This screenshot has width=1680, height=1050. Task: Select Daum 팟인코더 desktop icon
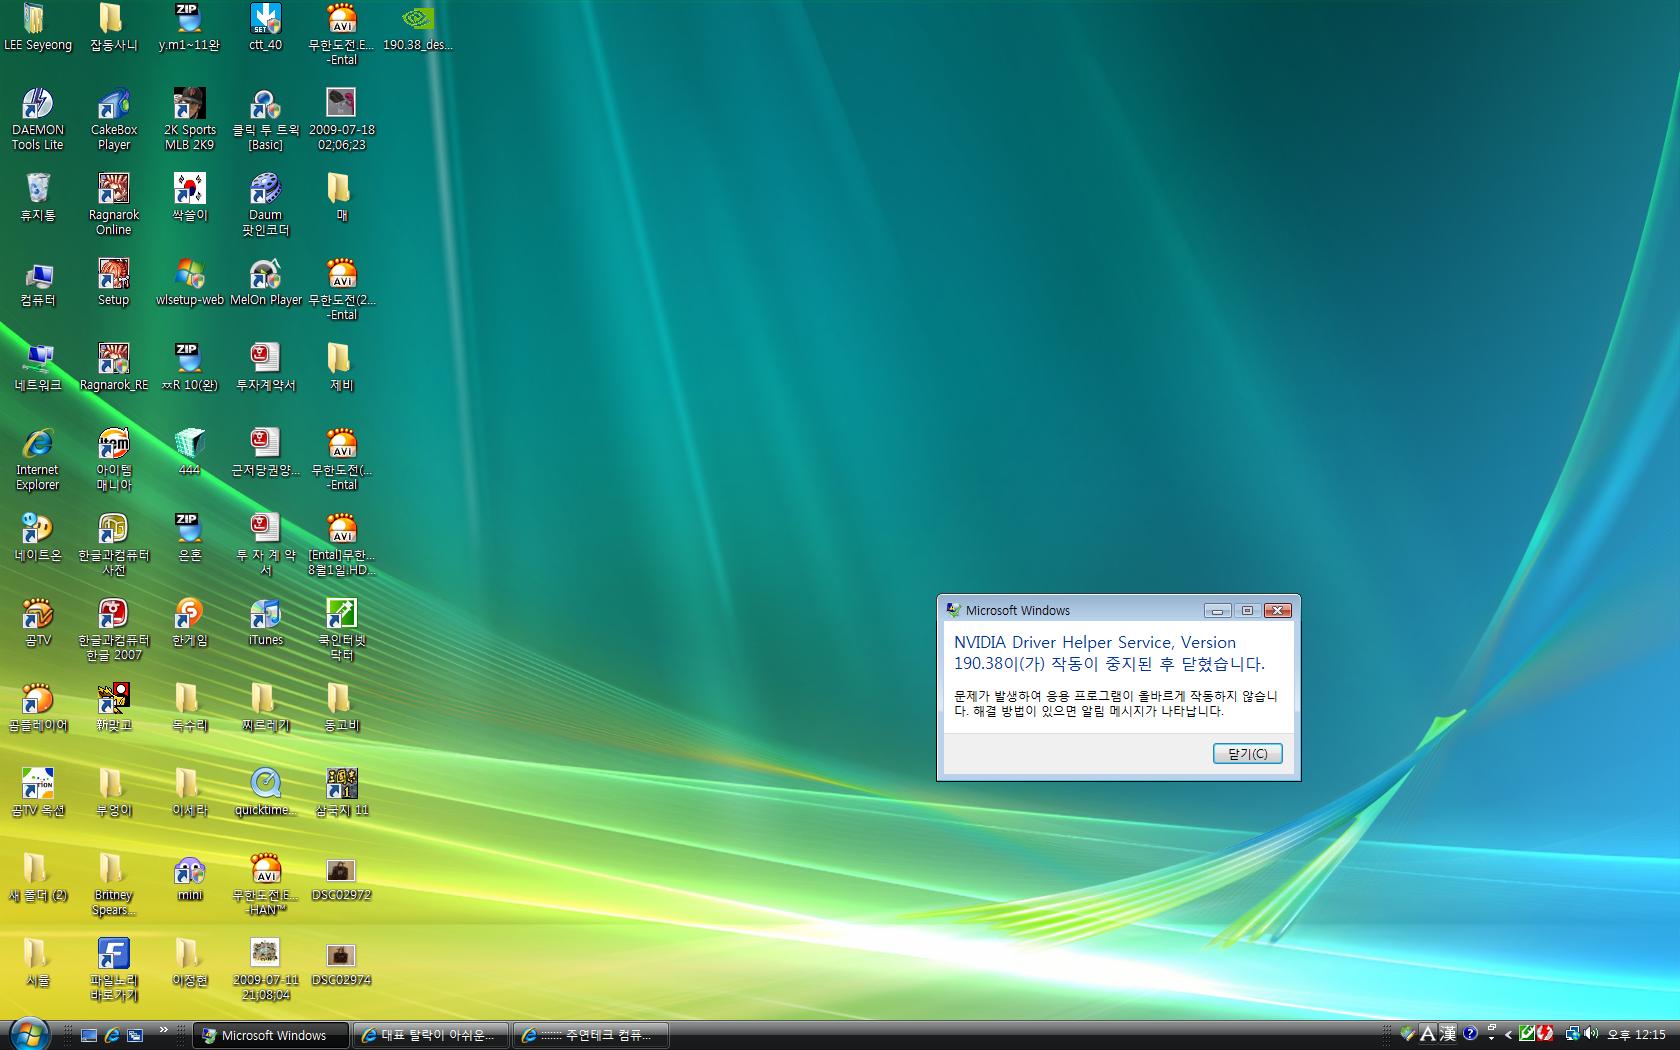(x=266, y=203)
